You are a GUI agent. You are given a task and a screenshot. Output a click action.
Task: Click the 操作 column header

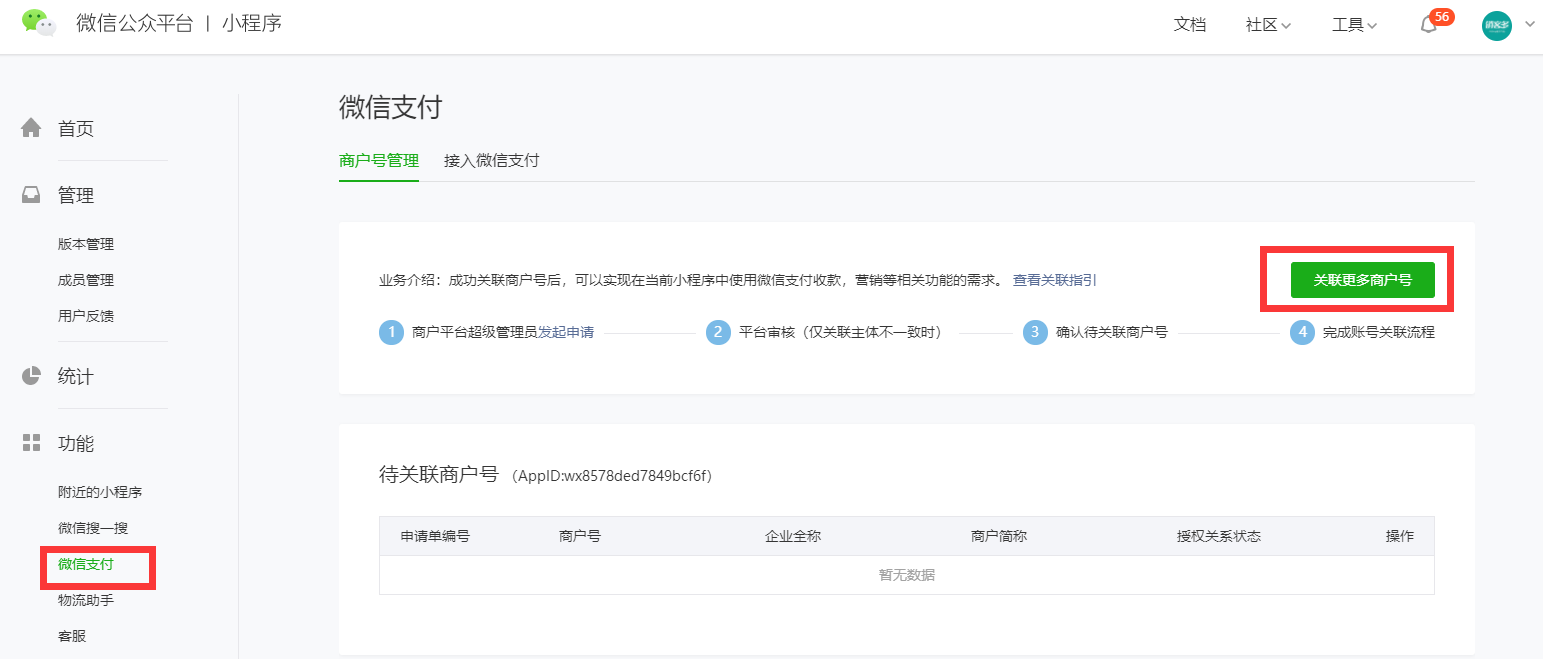1400,536
